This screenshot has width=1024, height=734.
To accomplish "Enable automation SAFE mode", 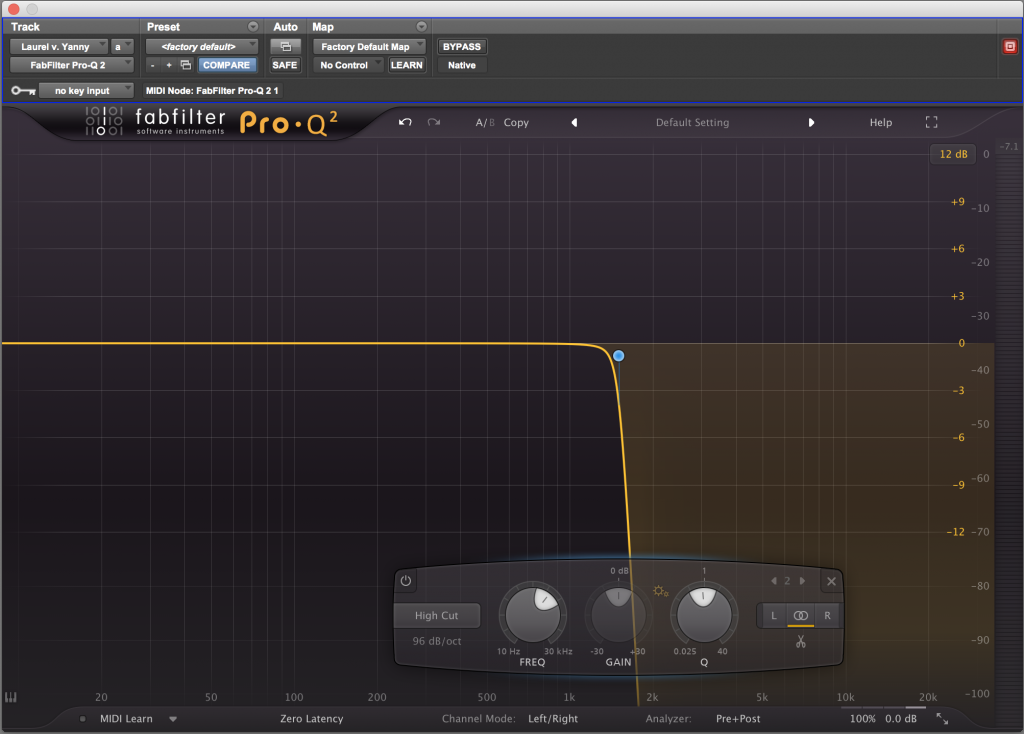I will (285, 65).
